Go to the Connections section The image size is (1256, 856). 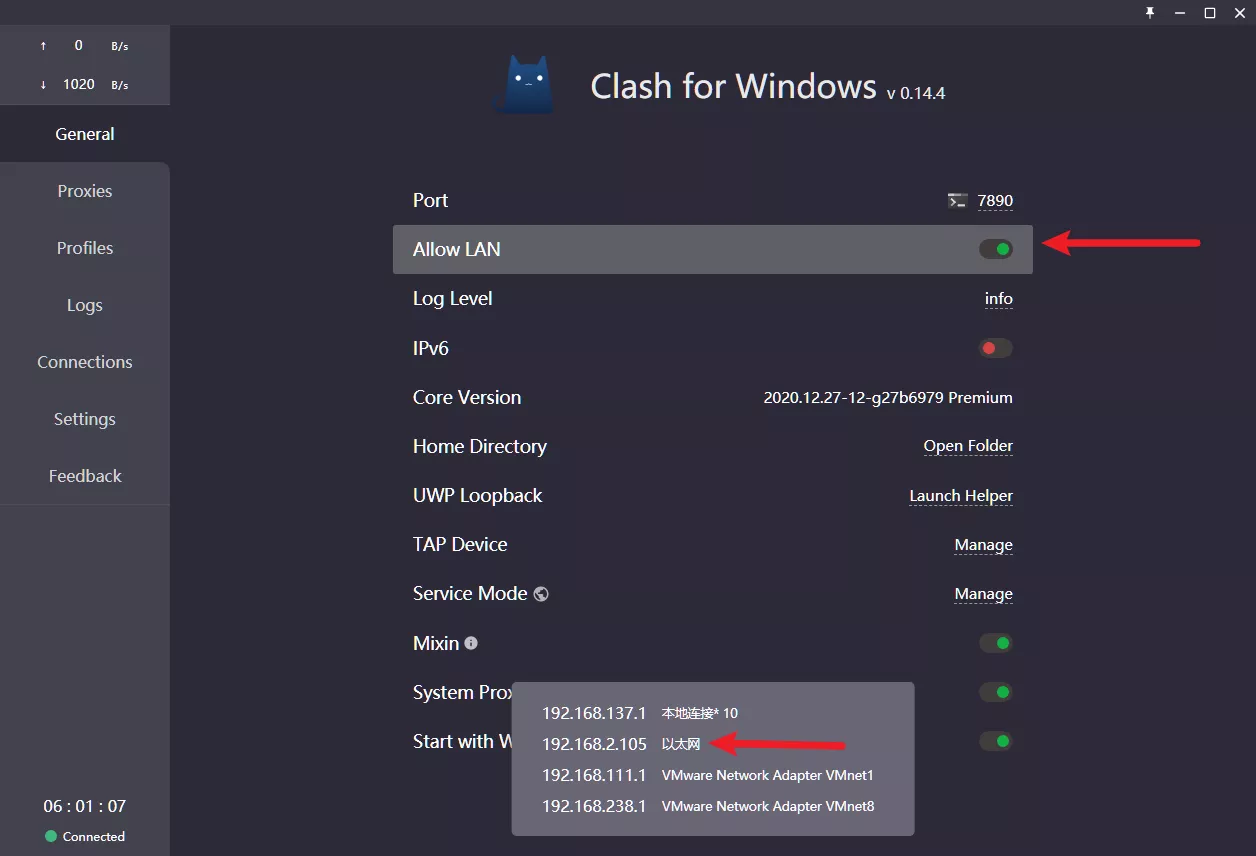click(x=84, y=362)
